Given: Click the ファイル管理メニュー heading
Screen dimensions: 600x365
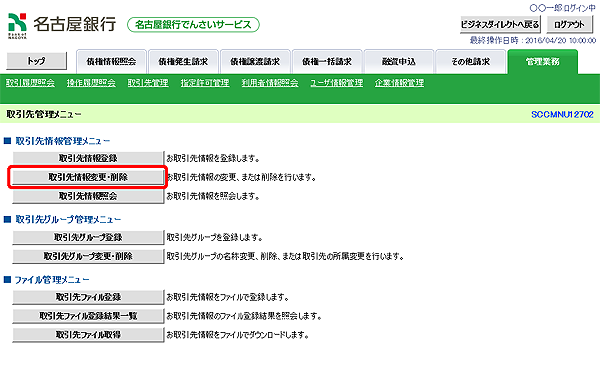Looking at the screenshot, I should pyautogui.click(x=52, y=280).
